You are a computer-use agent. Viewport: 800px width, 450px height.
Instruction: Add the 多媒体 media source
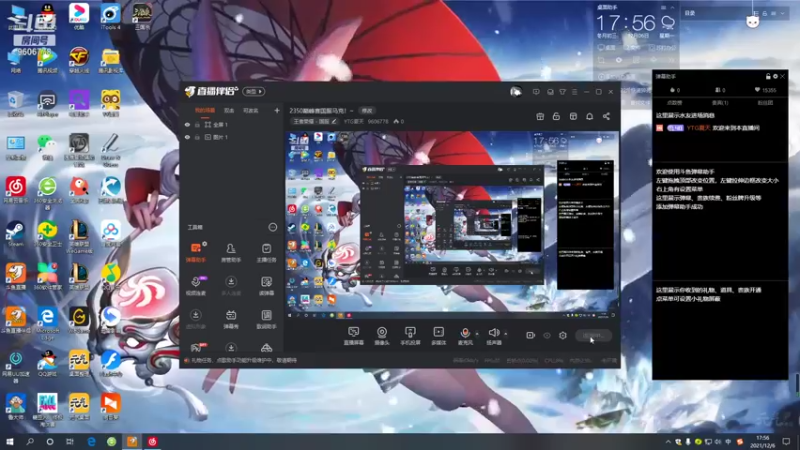click(438, 336)
